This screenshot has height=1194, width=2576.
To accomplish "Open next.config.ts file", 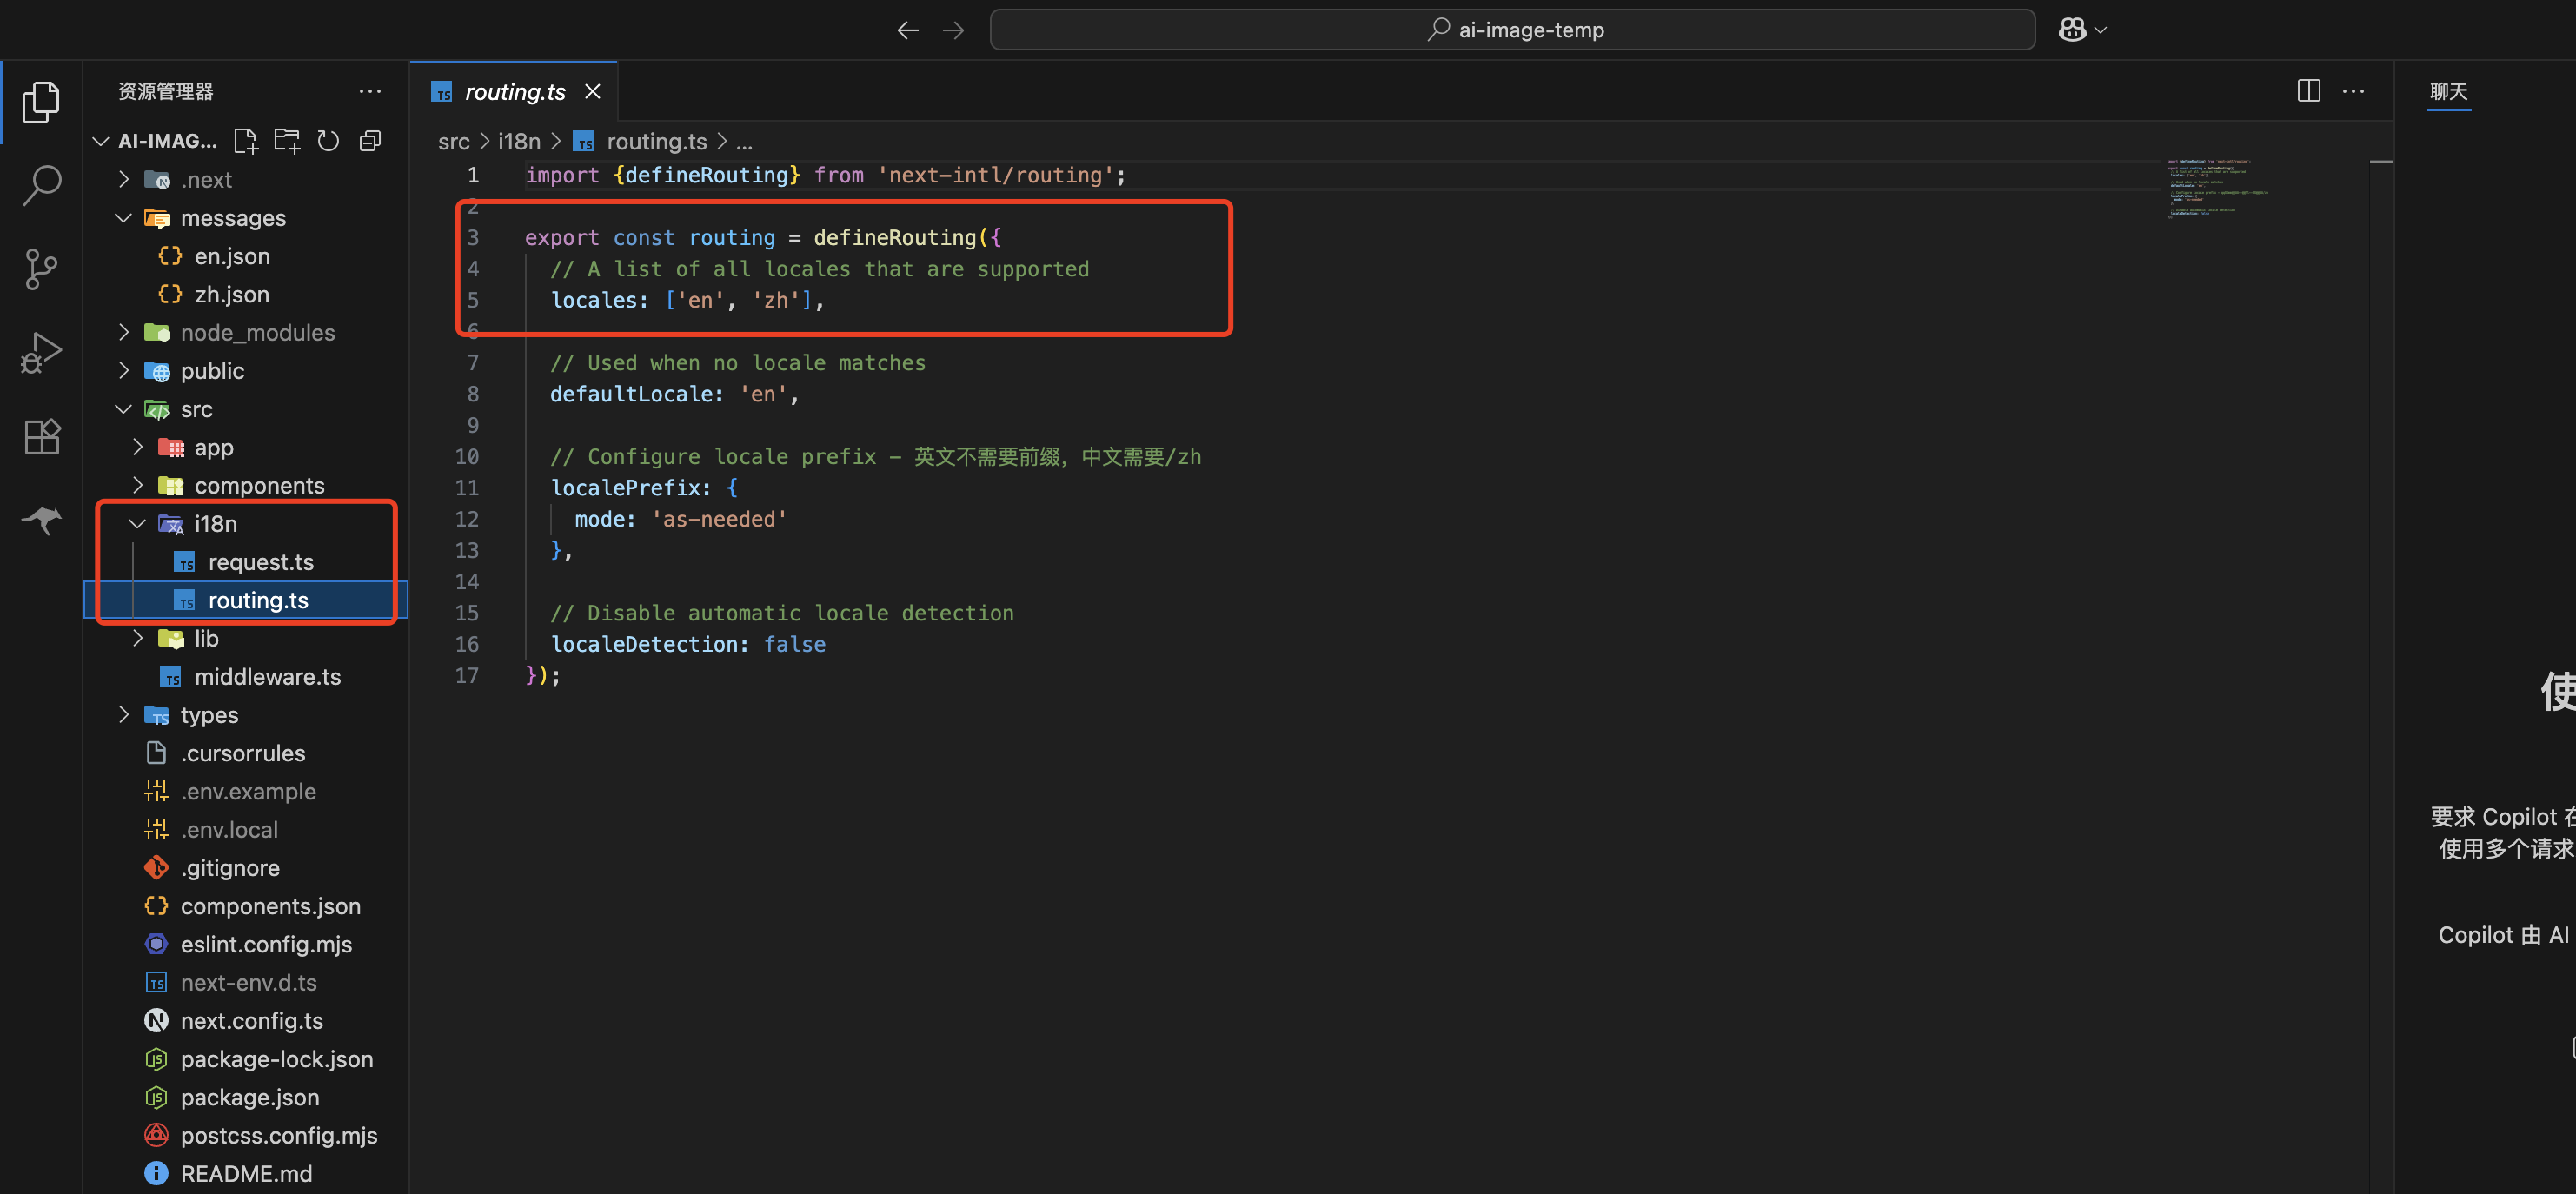I will point(244,1021).
